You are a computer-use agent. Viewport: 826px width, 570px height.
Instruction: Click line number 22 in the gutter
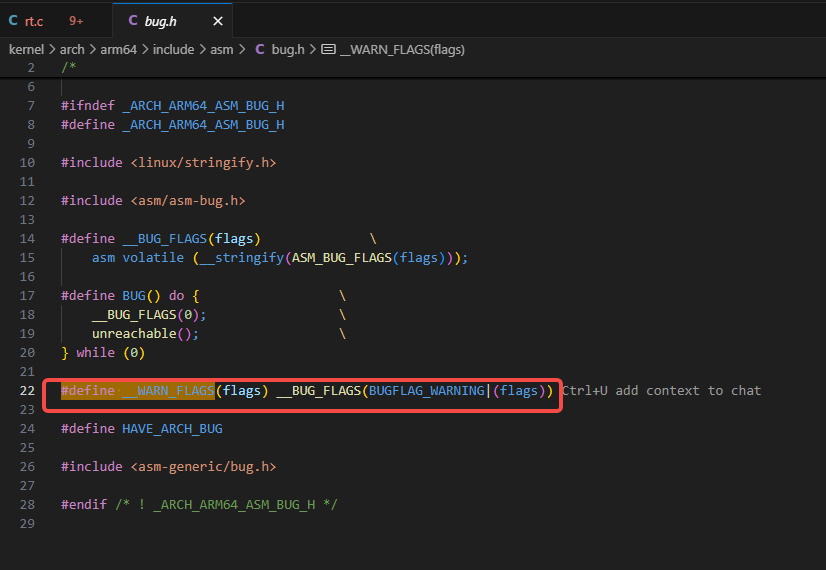pos(27,391)
